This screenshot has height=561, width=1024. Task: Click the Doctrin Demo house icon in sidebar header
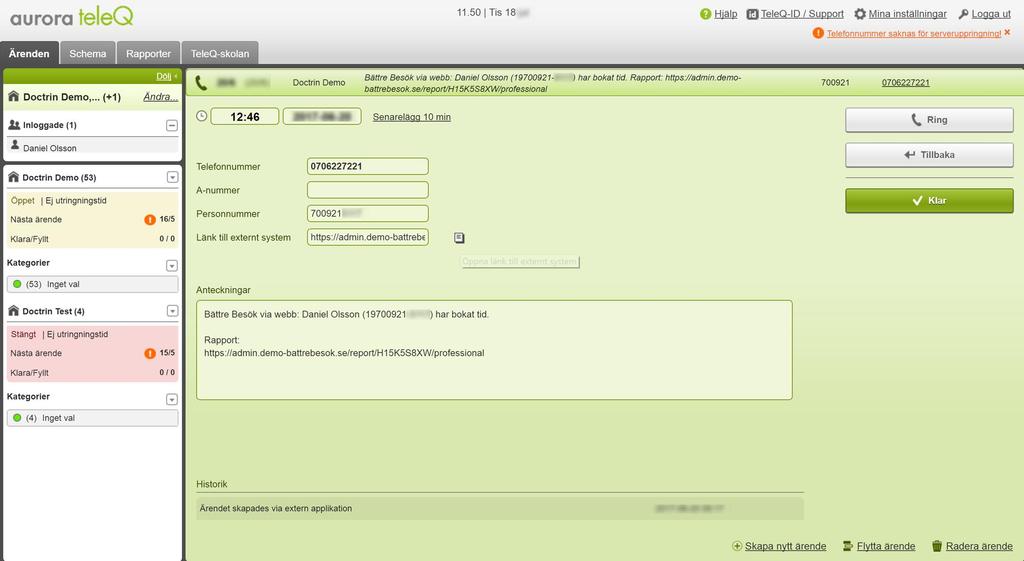coord(13,97)
